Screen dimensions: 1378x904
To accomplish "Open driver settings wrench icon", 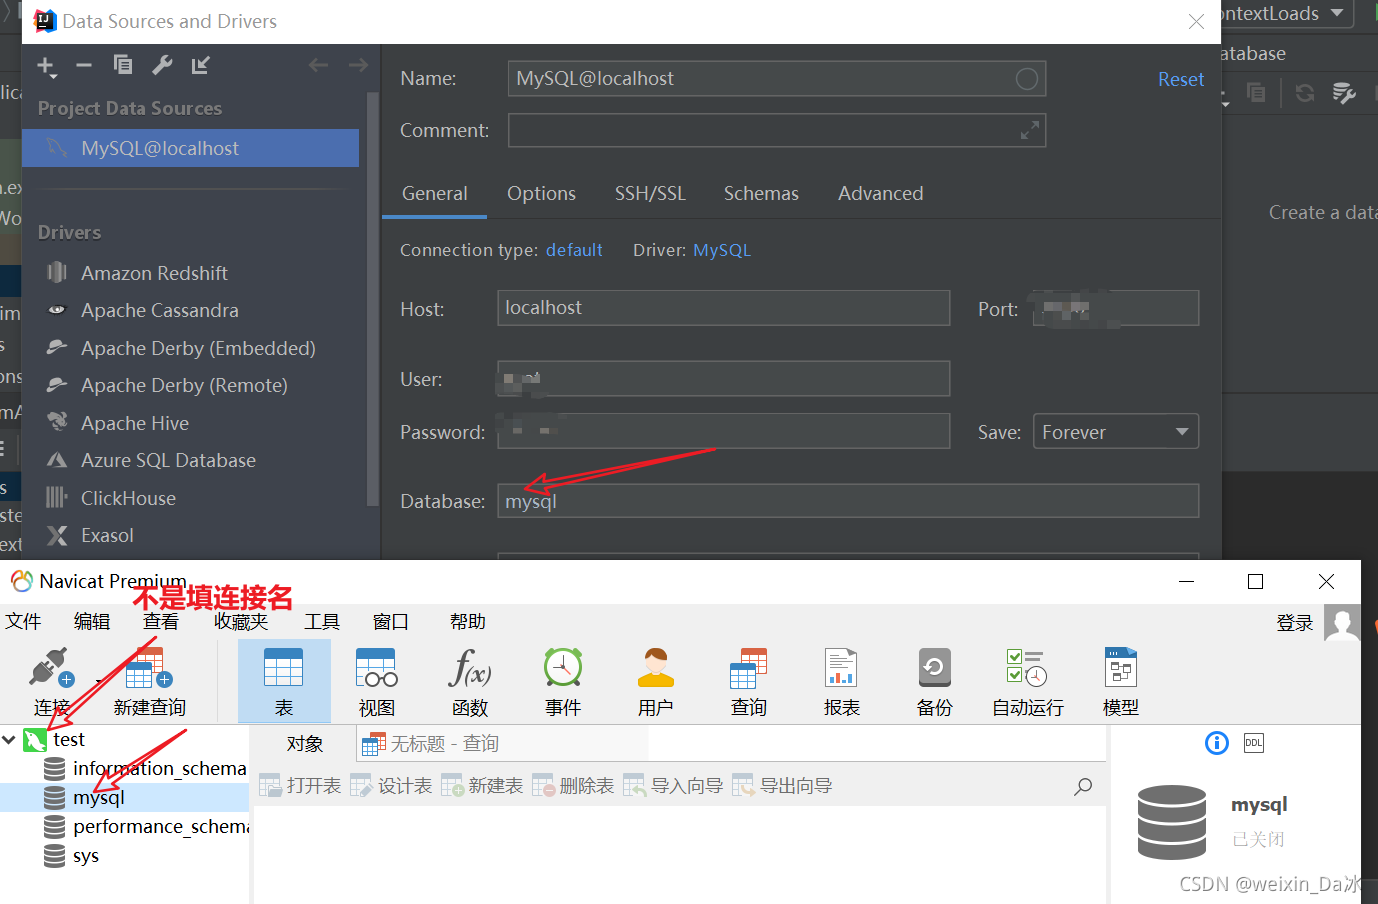I will [162, 65].
